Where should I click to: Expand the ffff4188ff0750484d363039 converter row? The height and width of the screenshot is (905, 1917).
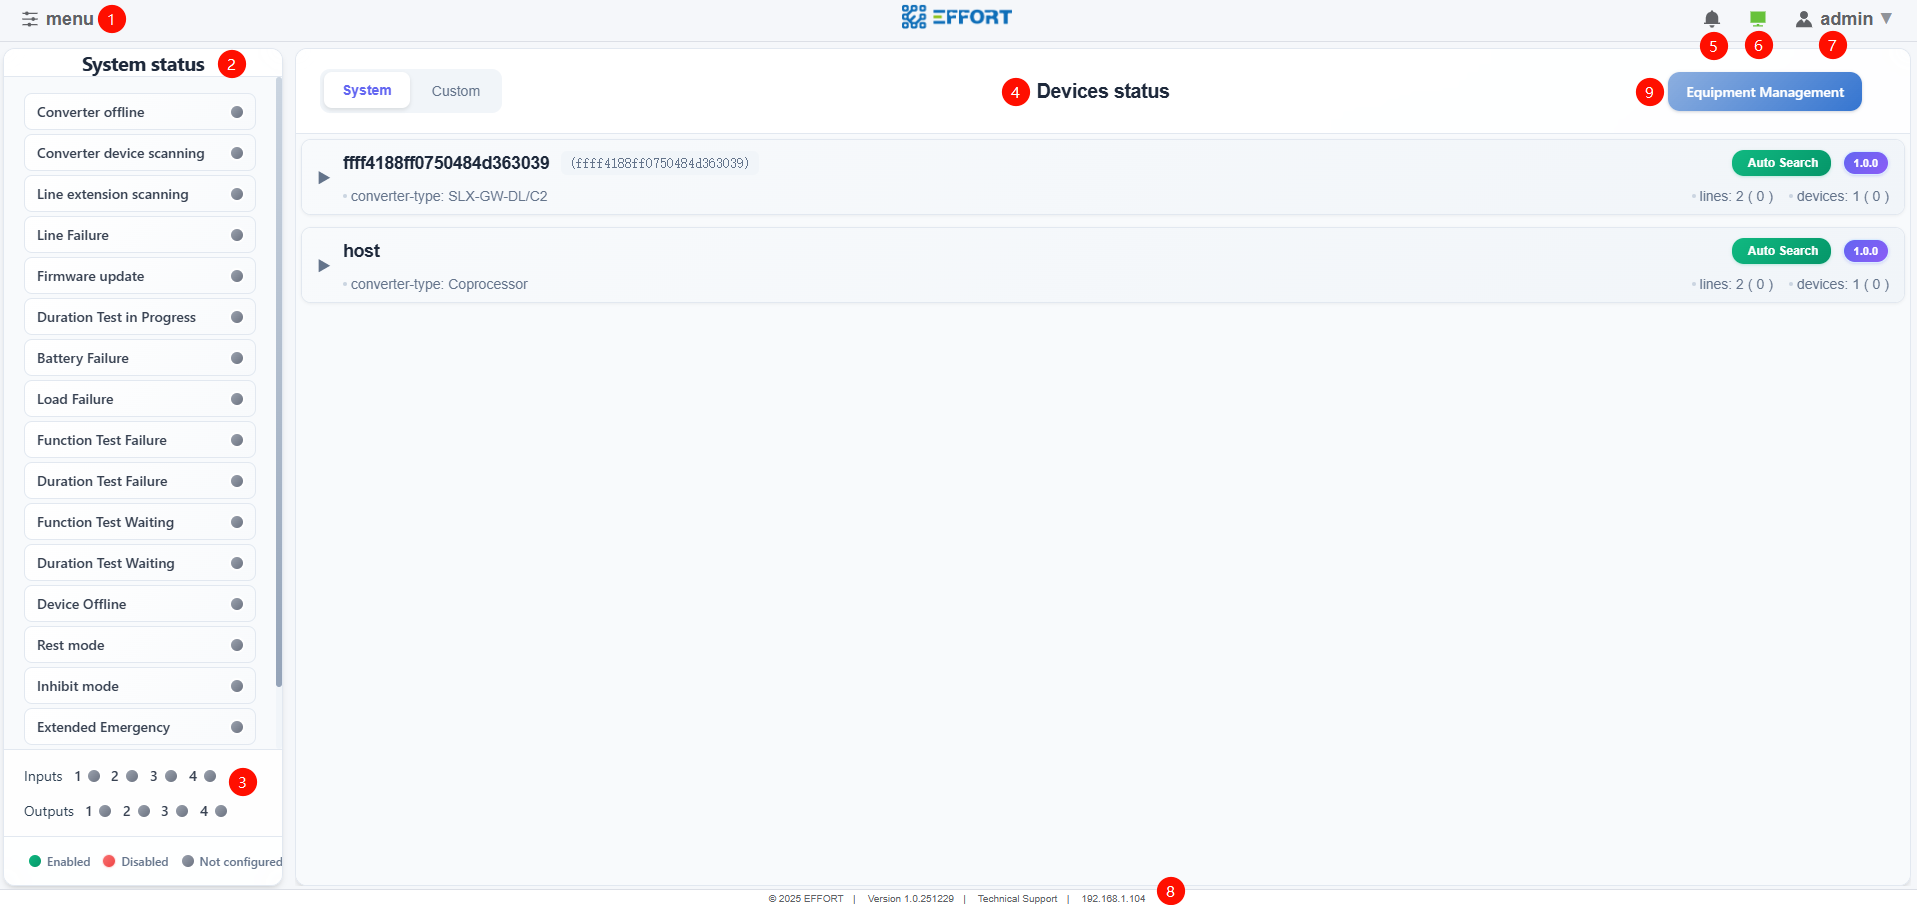[x=323, y=178]
